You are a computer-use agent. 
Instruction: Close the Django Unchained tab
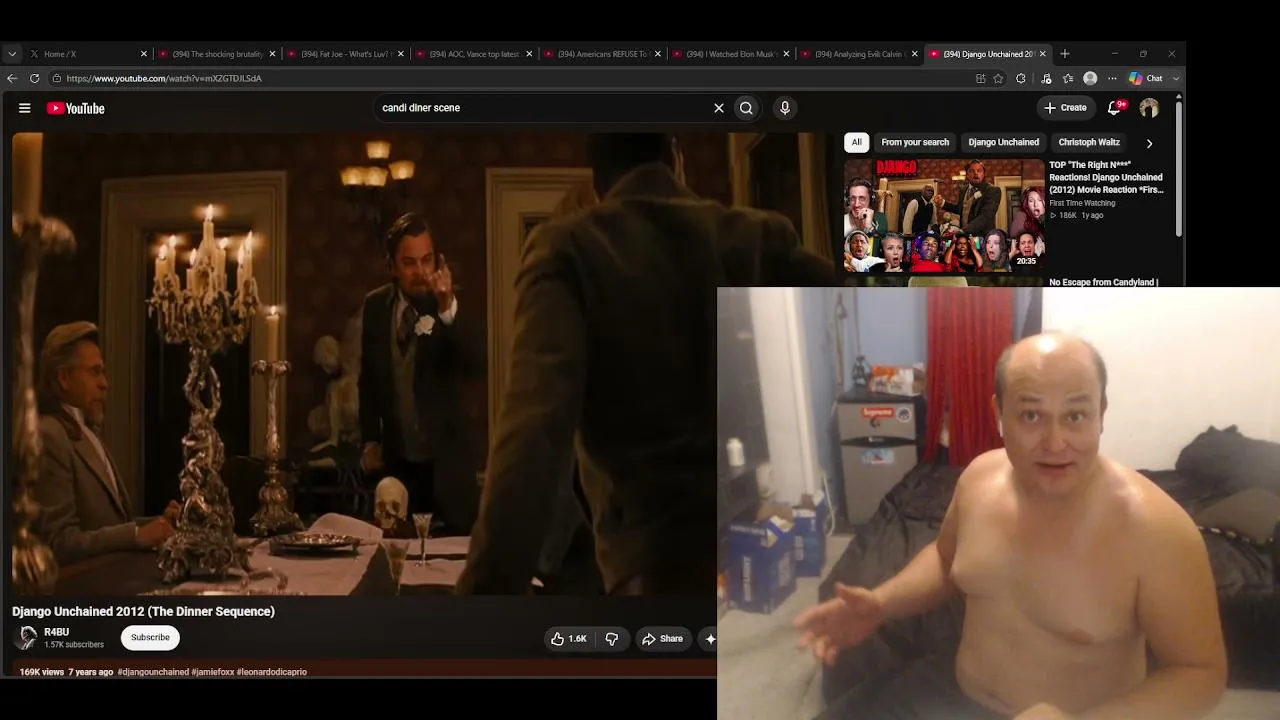[x=1043, y=54]
